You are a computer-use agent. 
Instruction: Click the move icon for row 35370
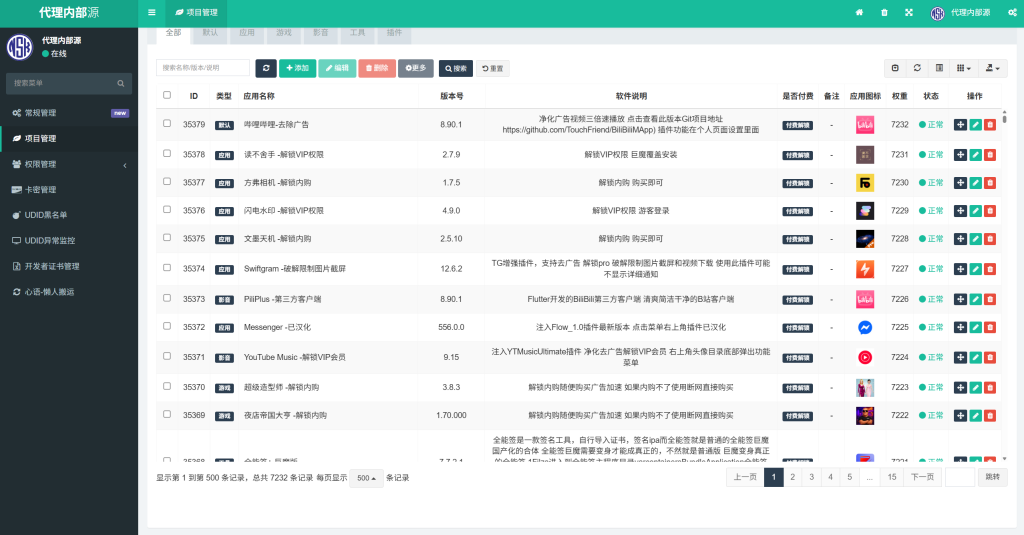coord(960,387)
